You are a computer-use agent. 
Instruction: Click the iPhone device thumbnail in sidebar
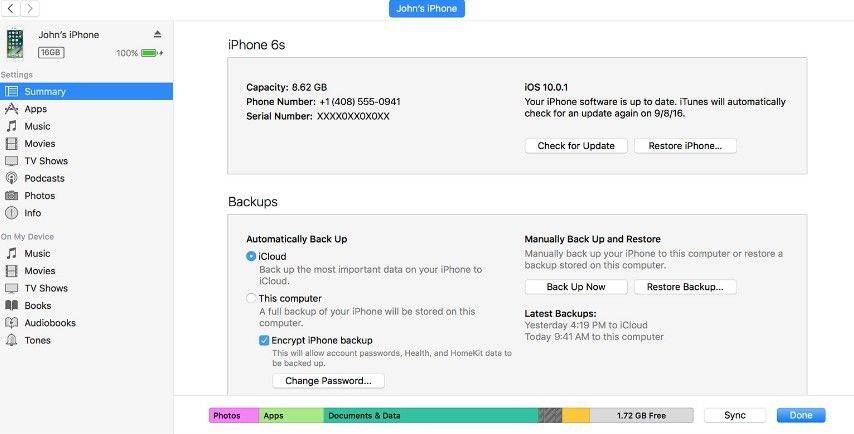click(15, 44)
